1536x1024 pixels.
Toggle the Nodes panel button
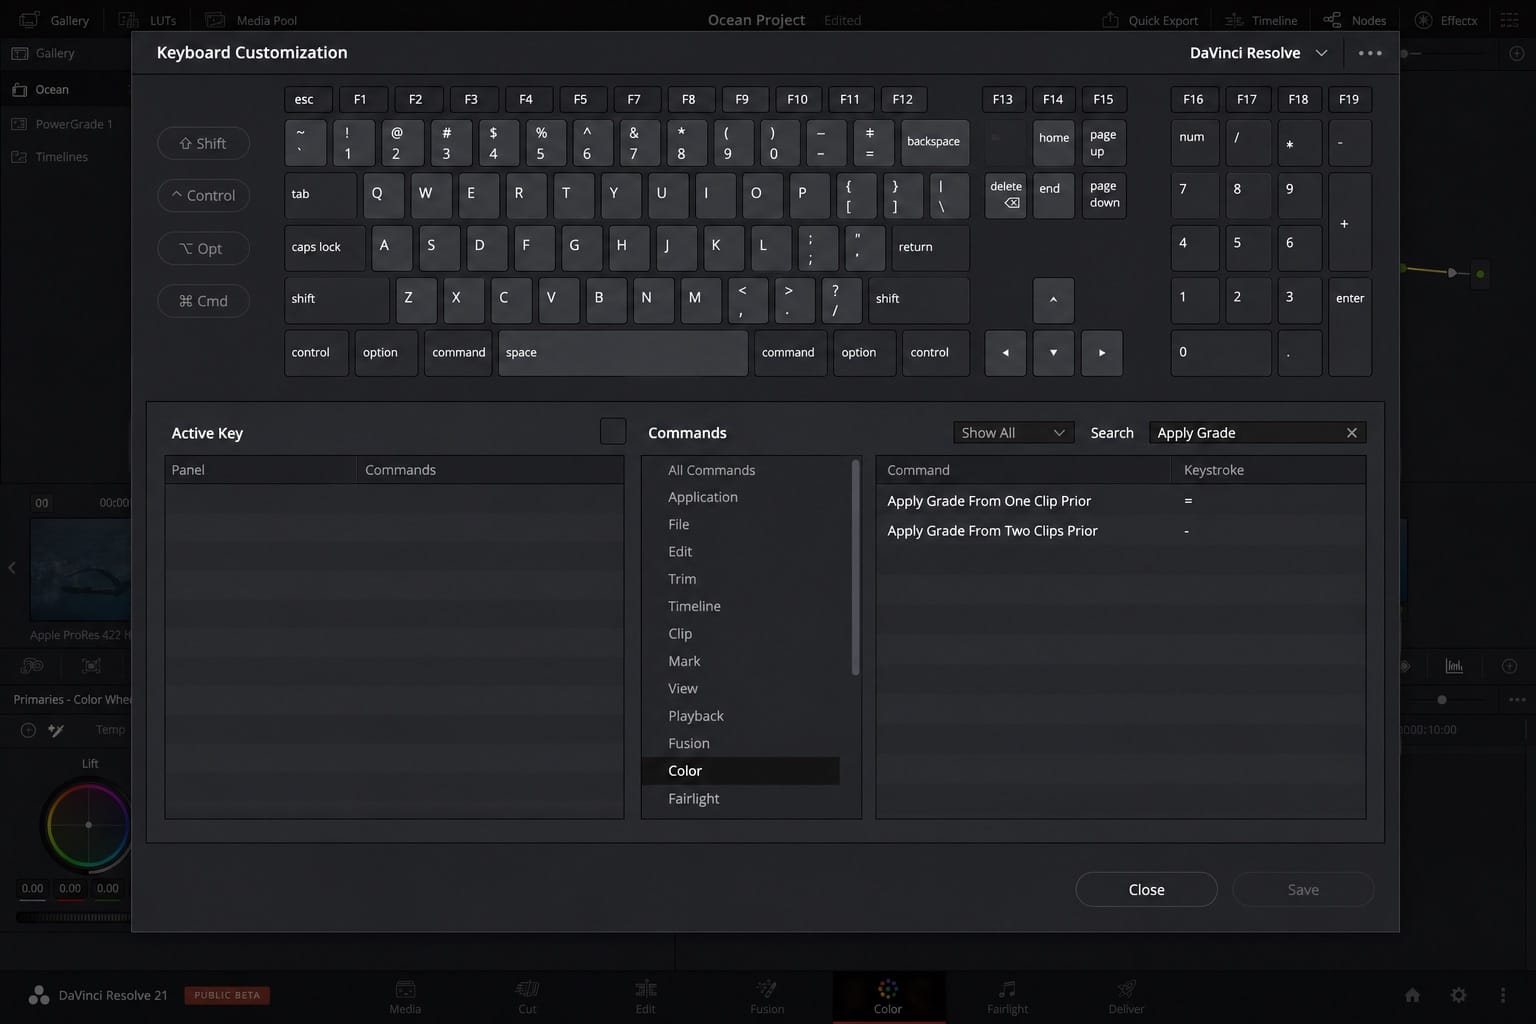click(x=1355, y=20)
